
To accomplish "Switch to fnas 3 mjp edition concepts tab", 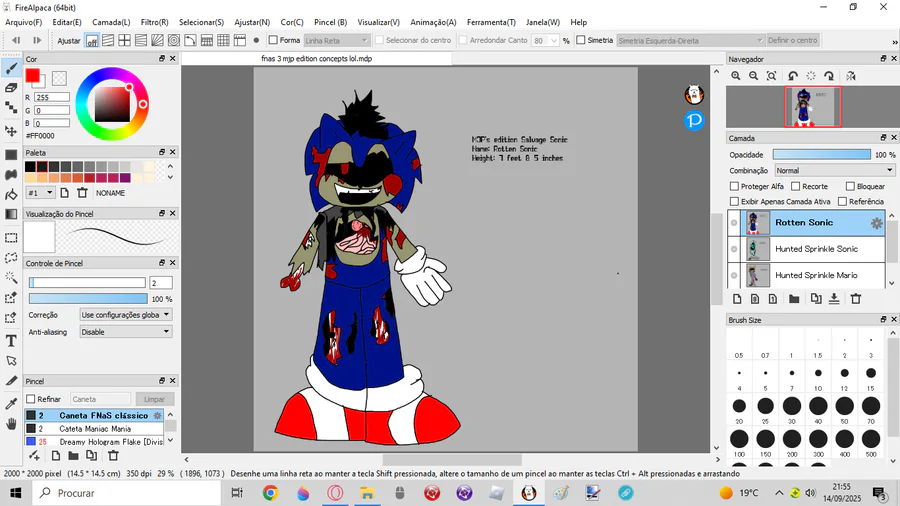I will [317, 59].
